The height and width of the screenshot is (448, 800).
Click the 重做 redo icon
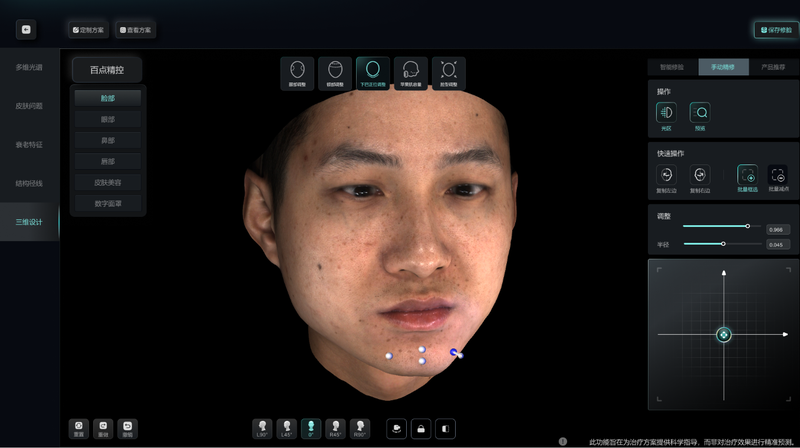[x=103, y=429]
